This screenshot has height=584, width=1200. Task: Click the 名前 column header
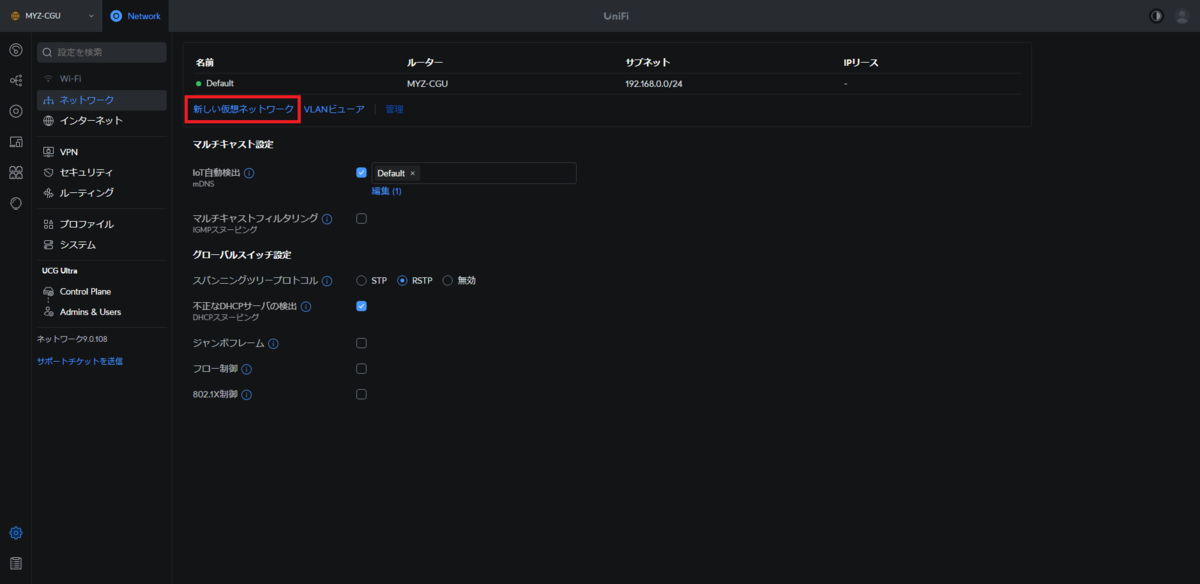pyautogui.click(x=205, y=62)
